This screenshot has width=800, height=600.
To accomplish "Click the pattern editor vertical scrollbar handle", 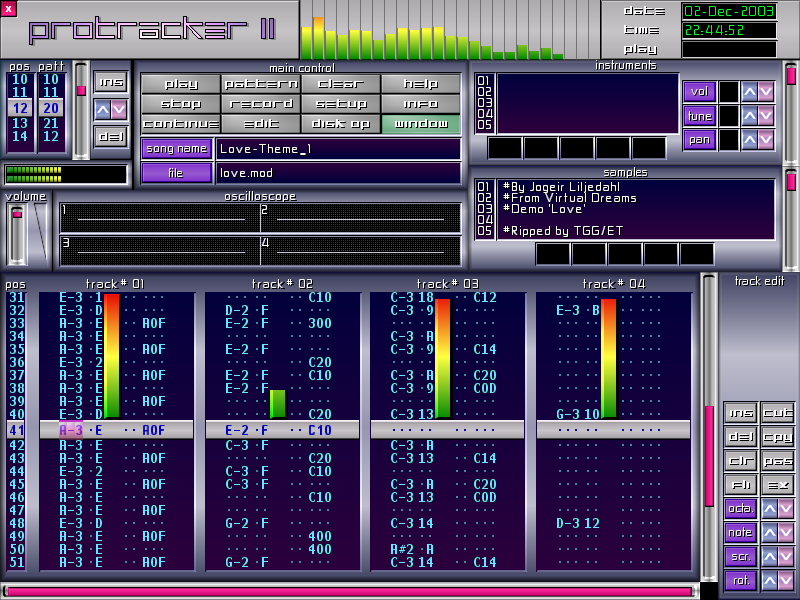I will tap(709, 456).
